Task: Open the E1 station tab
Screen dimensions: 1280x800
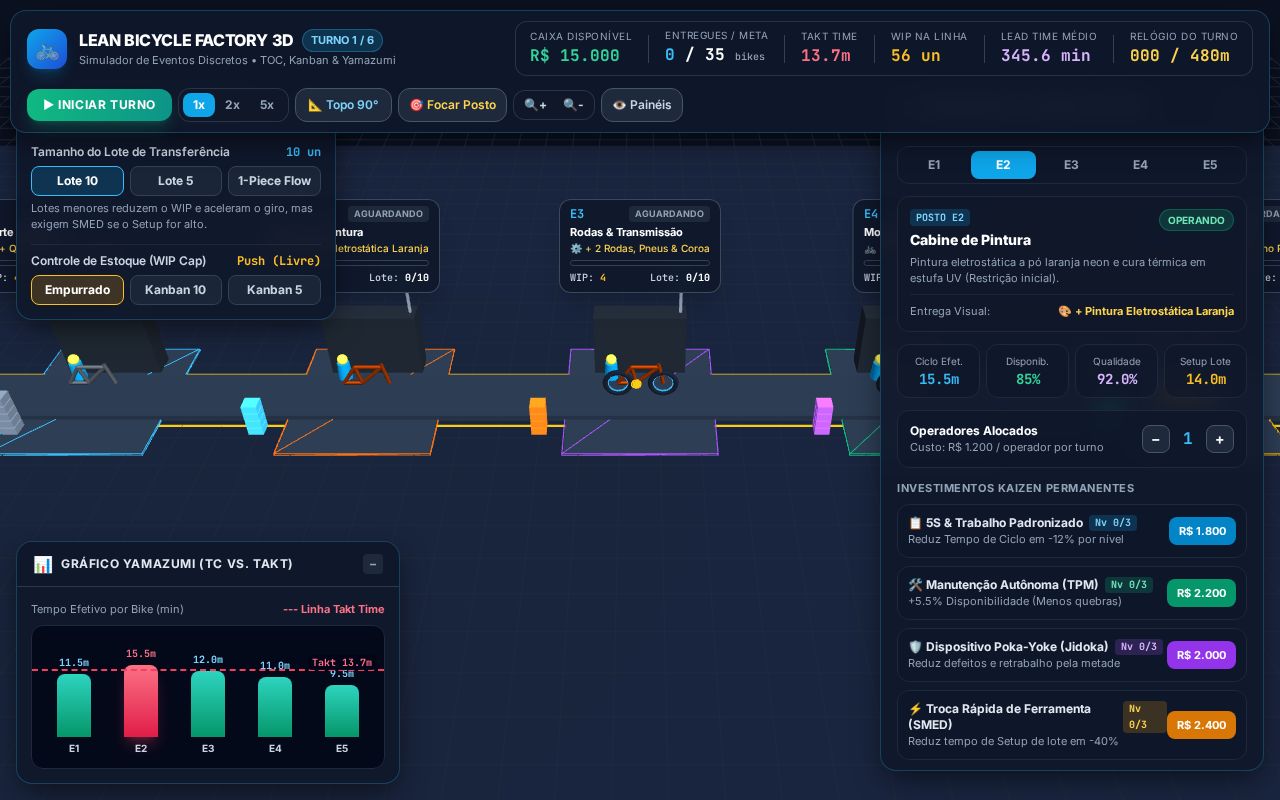Action: [x=934, y=165]
